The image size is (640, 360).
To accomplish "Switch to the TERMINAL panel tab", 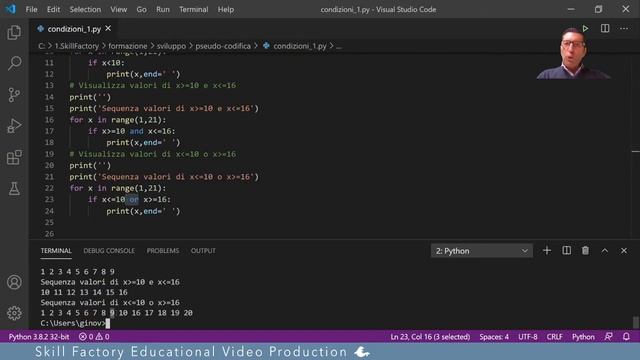I will (56, 251).
